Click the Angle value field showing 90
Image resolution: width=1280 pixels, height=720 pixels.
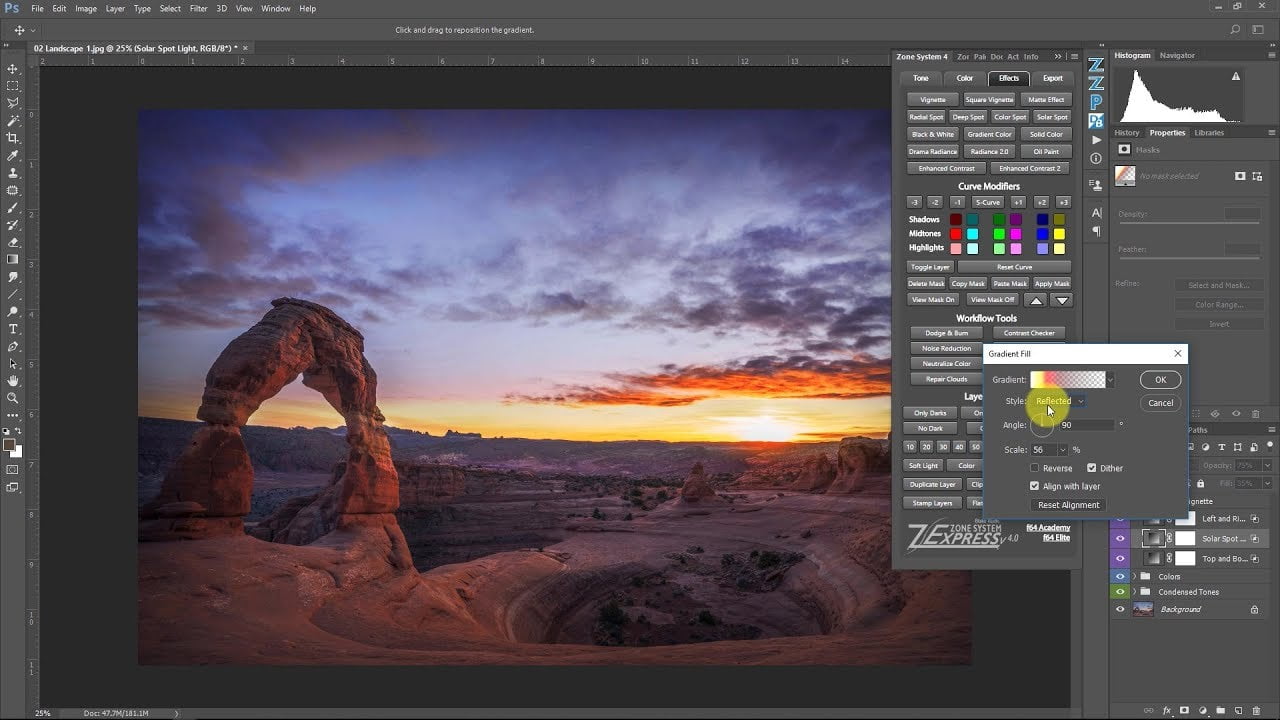click(x=1085, y=425)
